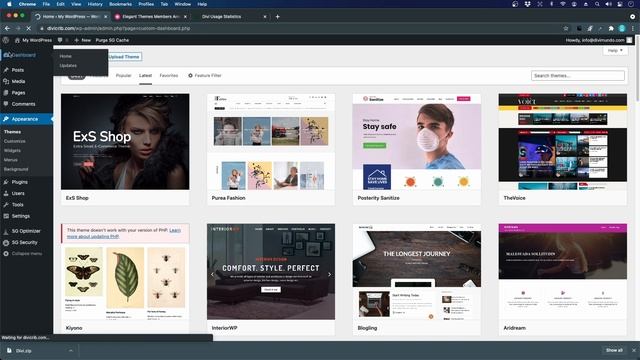This screenshot has width=640, height=360.
Task: Select the Blogling theme thumbnail
Action: 417,271
